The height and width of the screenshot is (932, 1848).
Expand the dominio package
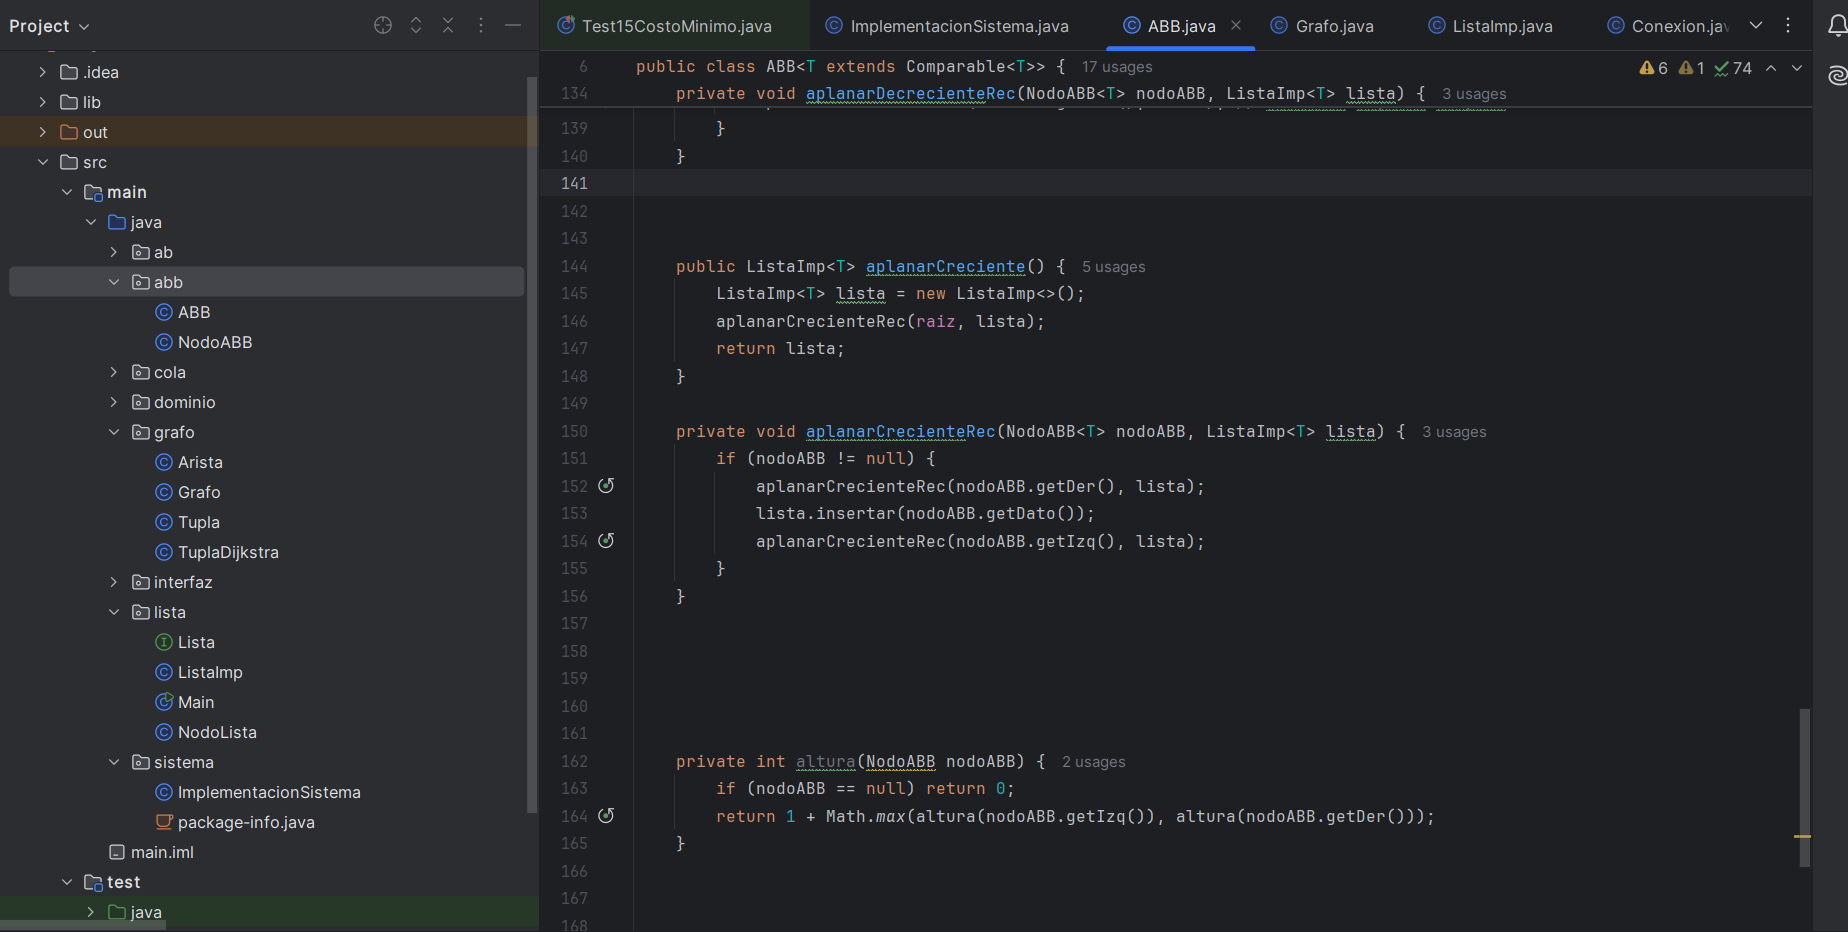114,402
